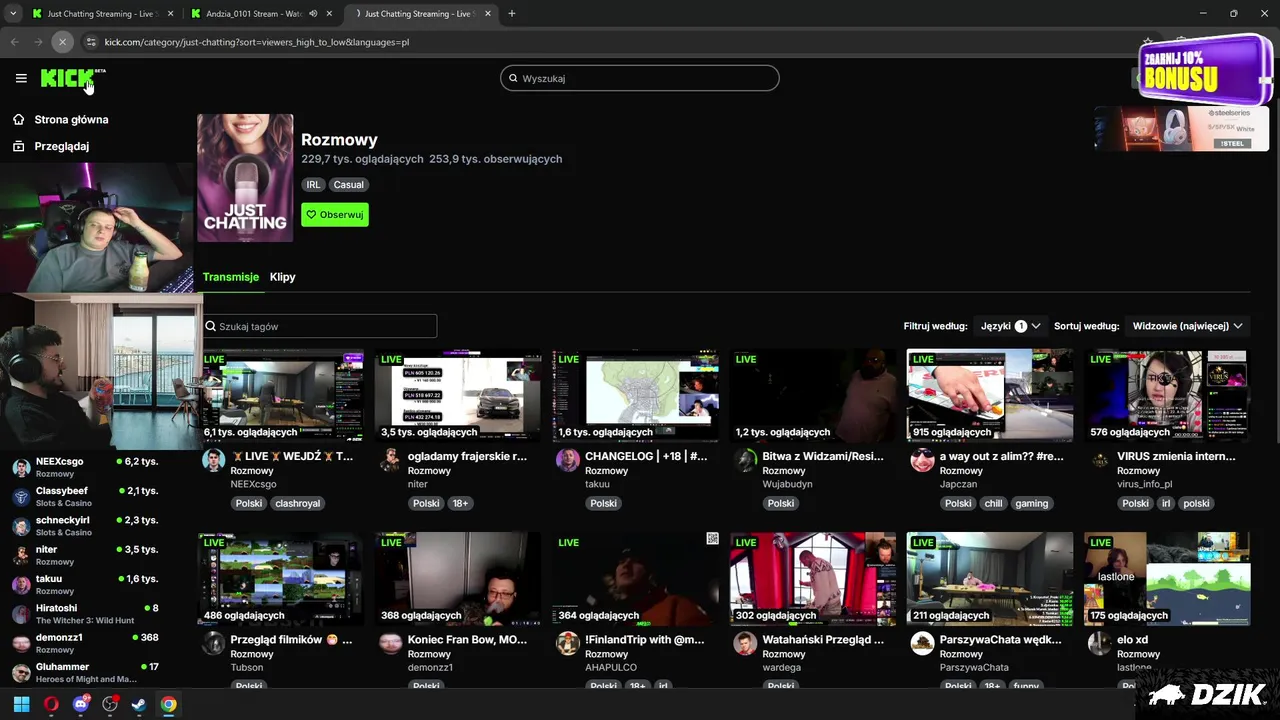The height and width of the screenshot is (720, 1280).
Task: Stop page loading in browser toolbar
Action: pos(62,42)
